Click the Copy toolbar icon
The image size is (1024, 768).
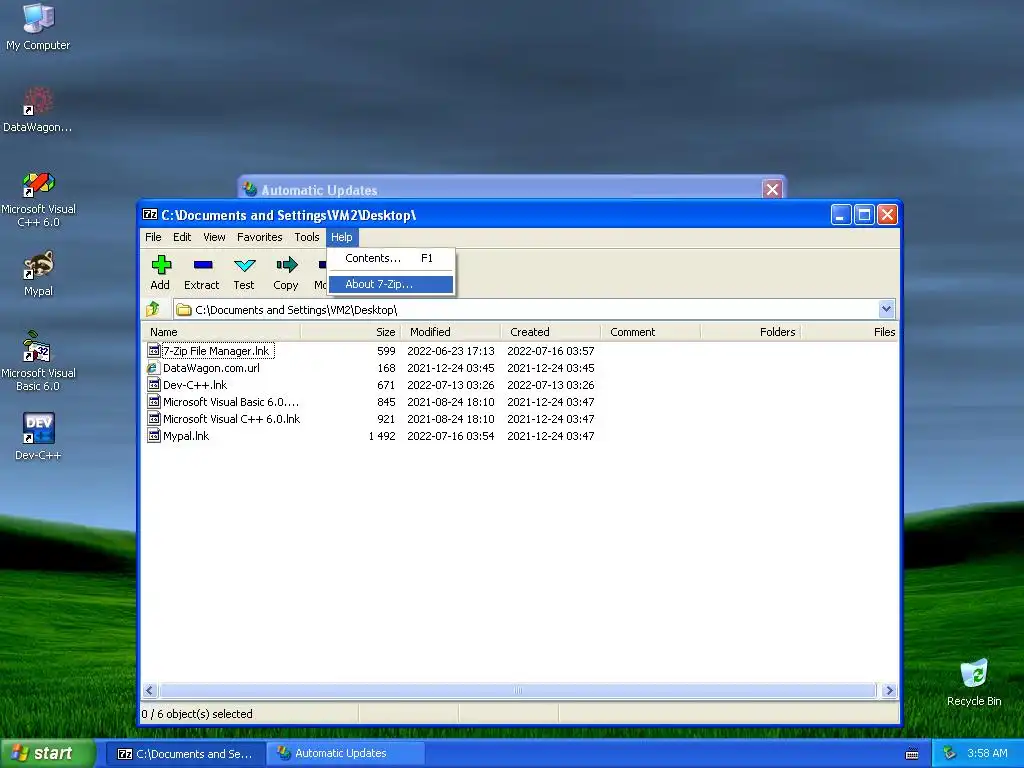click(286, 265)
